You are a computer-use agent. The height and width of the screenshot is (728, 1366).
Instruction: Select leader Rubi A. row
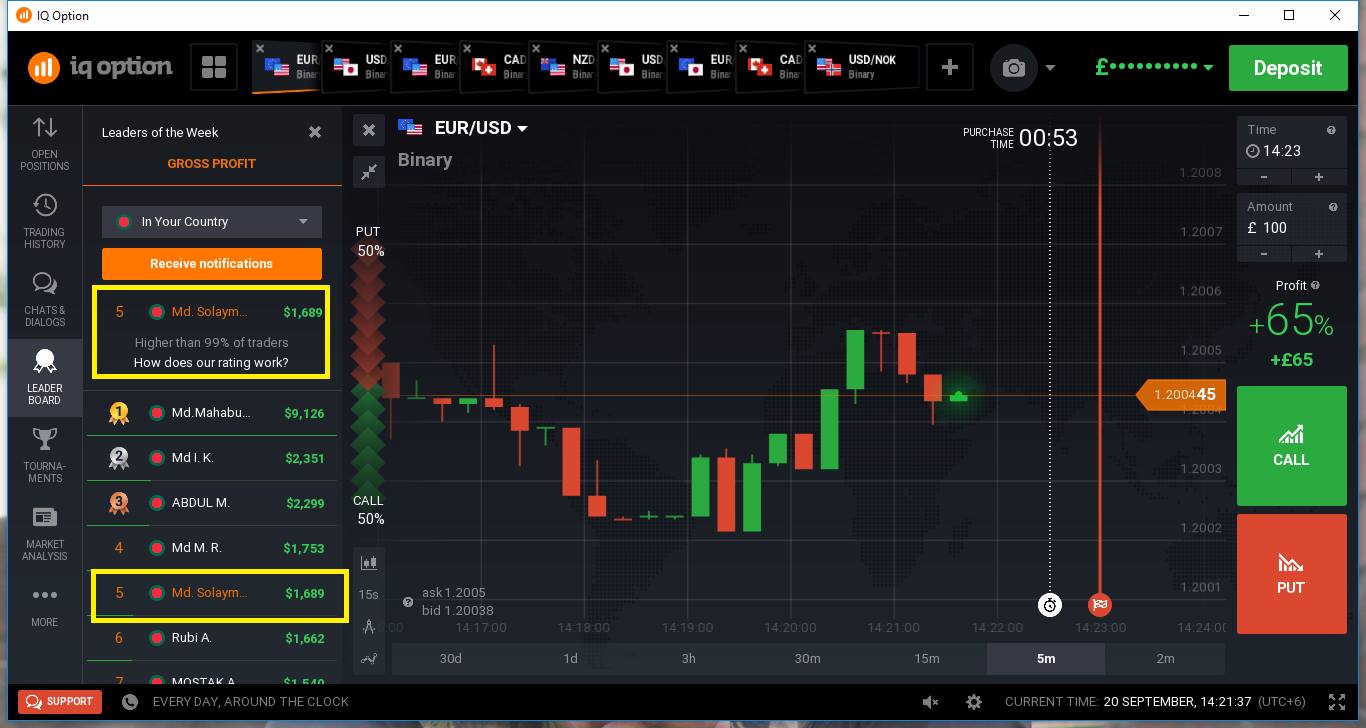(x=212, y=638)
